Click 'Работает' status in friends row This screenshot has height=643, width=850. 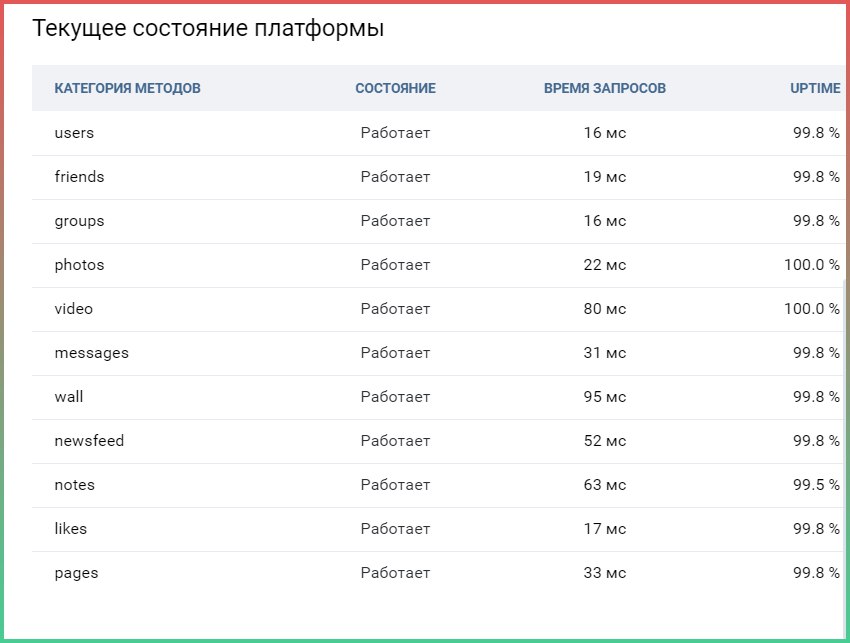(x=395, y=177)
